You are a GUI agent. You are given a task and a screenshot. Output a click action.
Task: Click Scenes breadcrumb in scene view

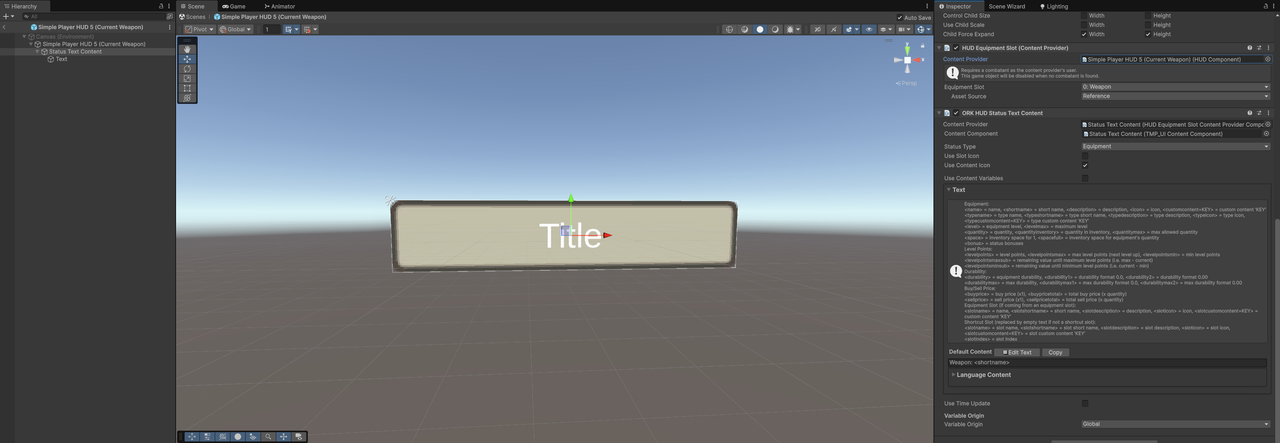tap(195, 17)
